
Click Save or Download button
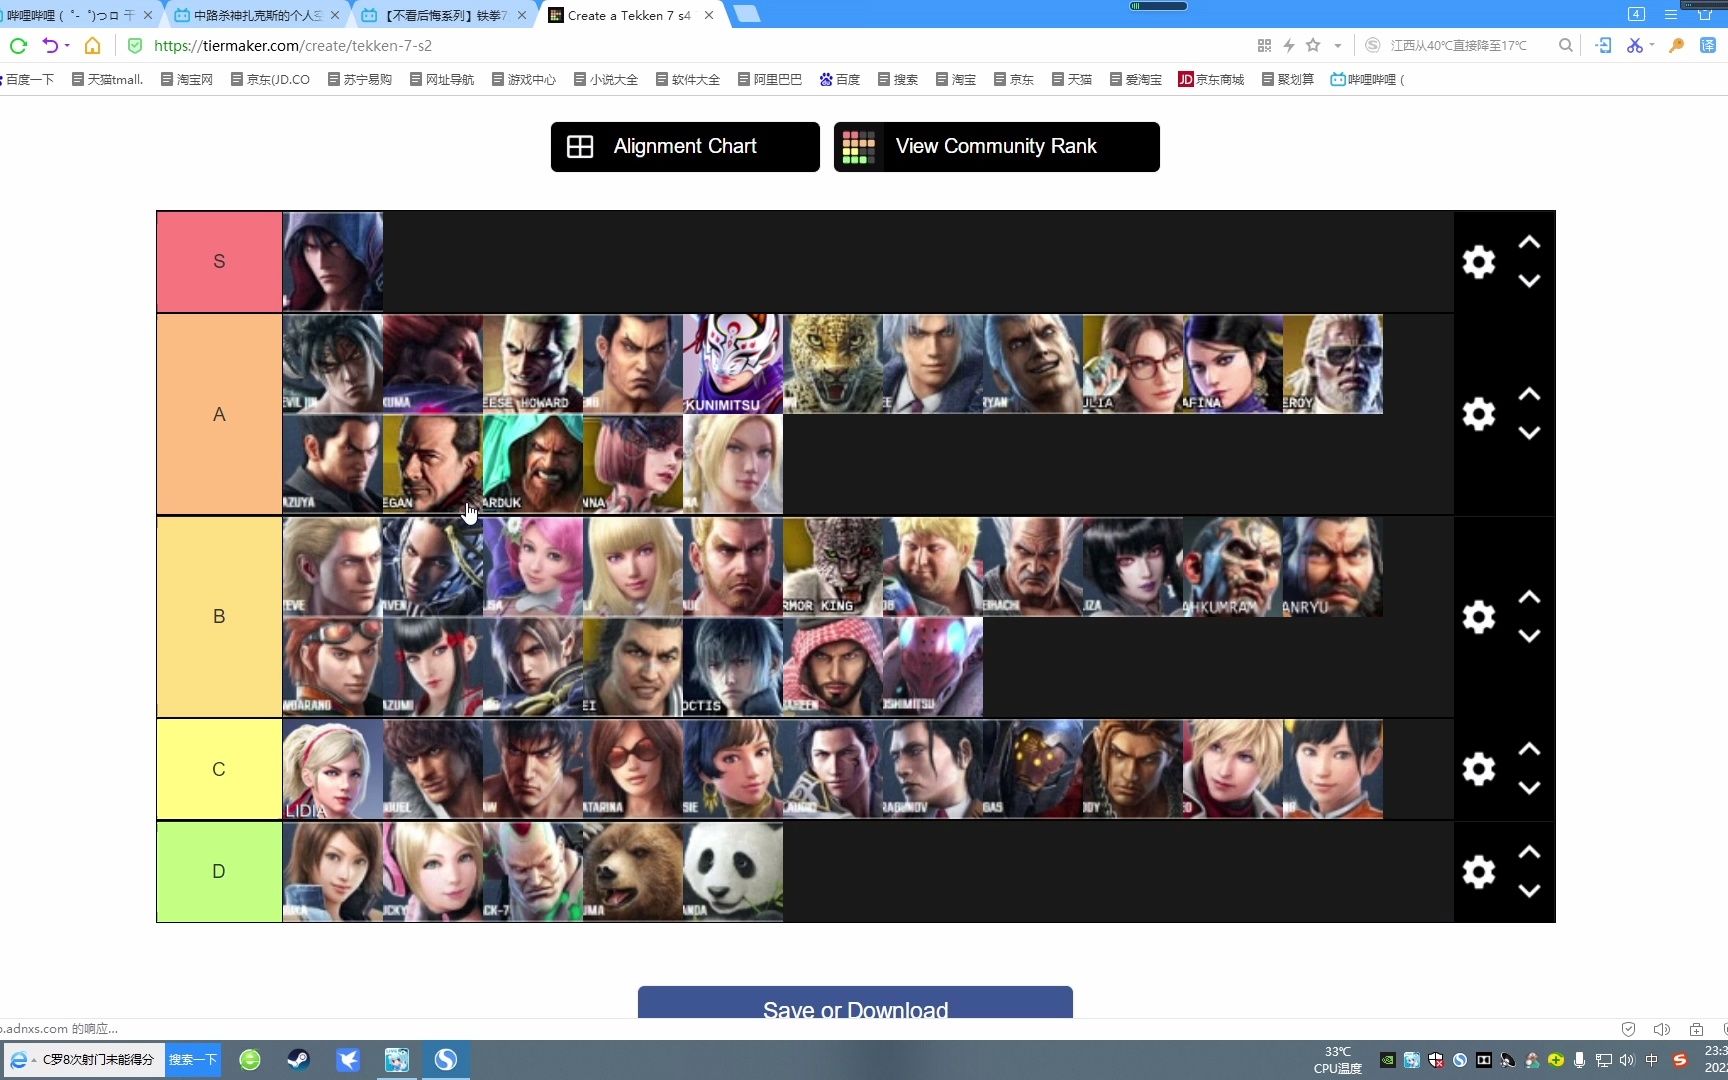click(x=855, y=1003)
